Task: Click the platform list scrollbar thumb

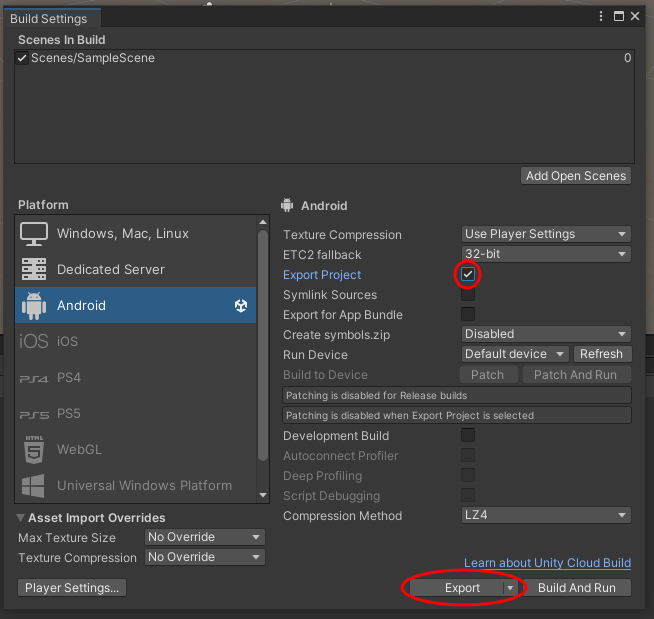Action: (x=263, y=345)
